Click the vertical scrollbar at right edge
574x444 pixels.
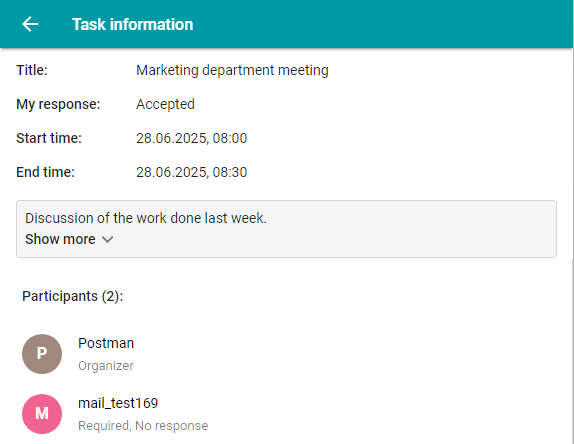click(573, 245)
